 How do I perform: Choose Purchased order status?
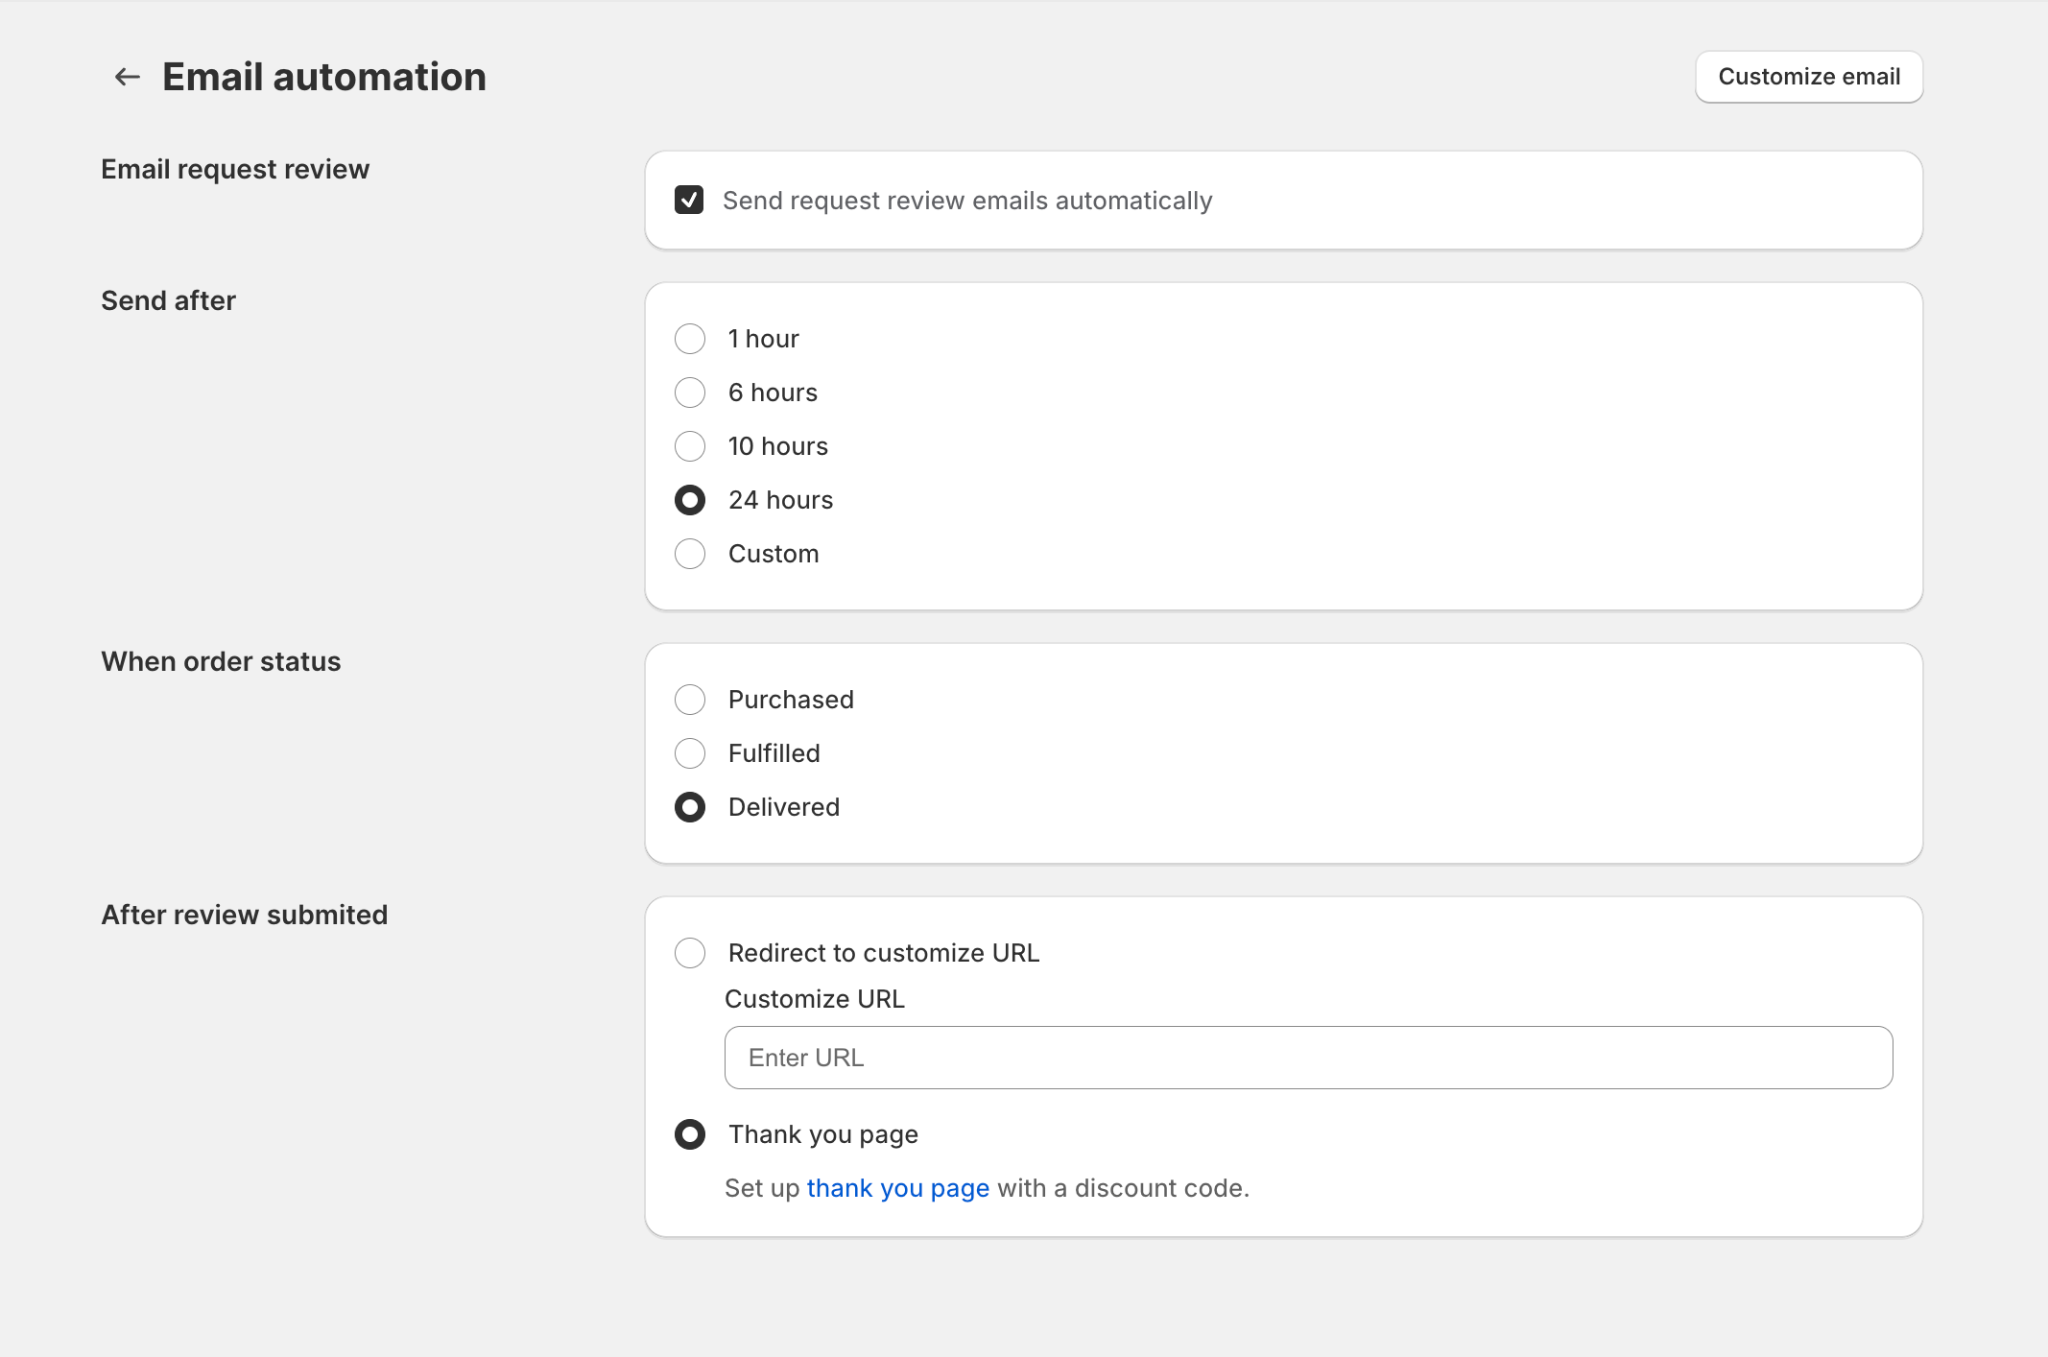point(690,700)
